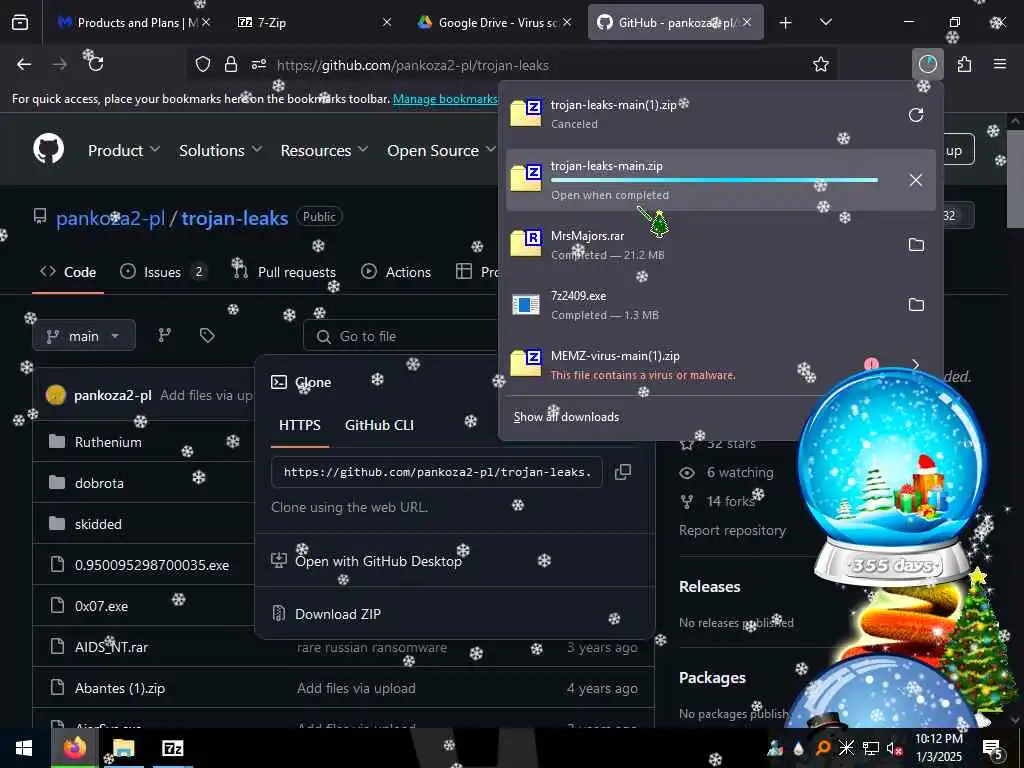
Task: Open the skidded folder
Action: click(x=98, y=524)
